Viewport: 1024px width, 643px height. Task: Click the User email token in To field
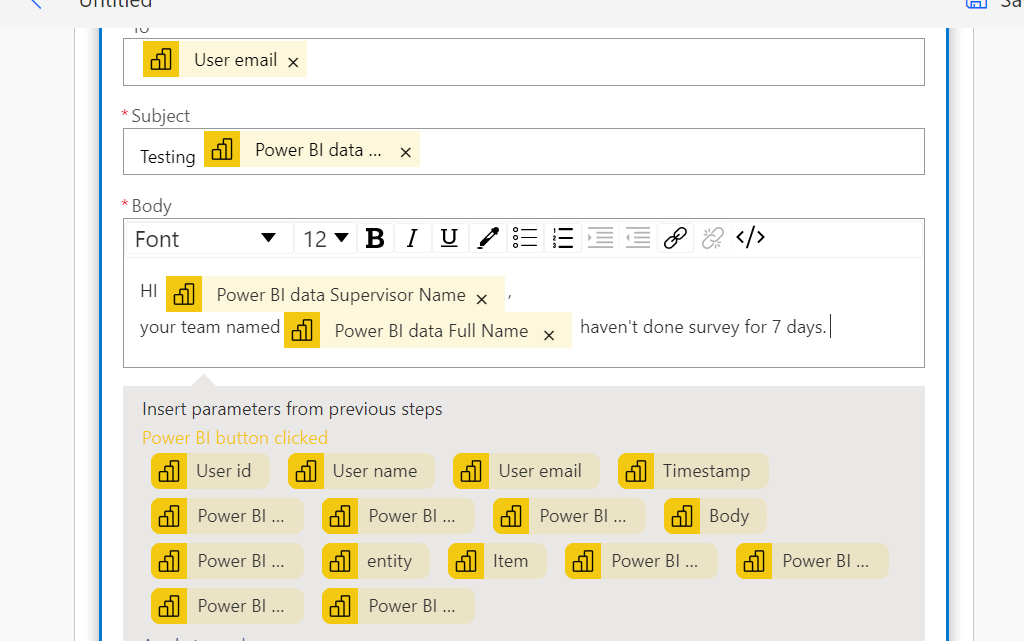(x=225, y=59)
